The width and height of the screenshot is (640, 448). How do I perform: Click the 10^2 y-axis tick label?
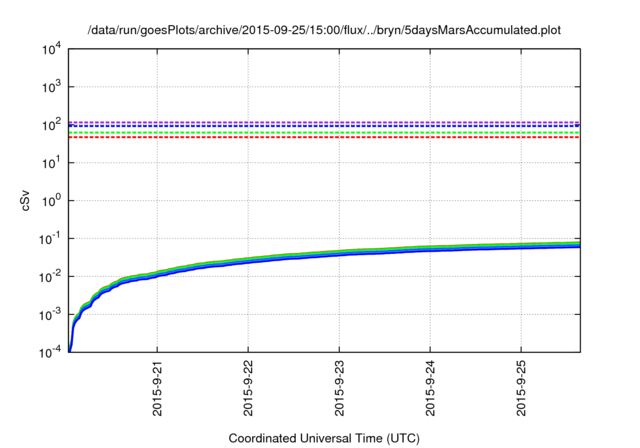click(x=52, y=125)
